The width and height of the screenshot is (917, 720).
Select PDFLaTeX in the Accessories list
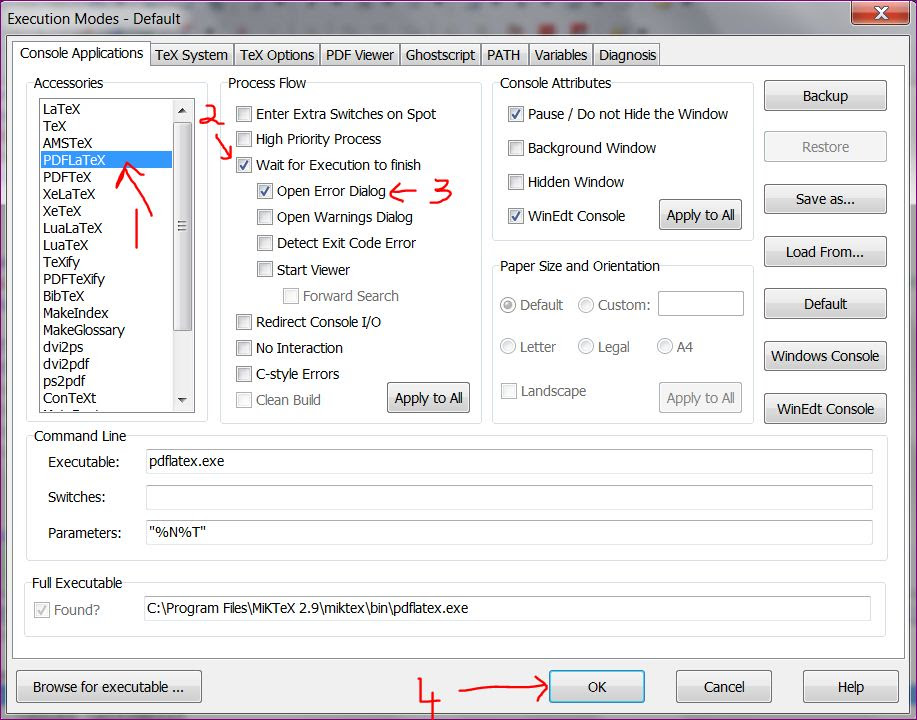[106, 160]
